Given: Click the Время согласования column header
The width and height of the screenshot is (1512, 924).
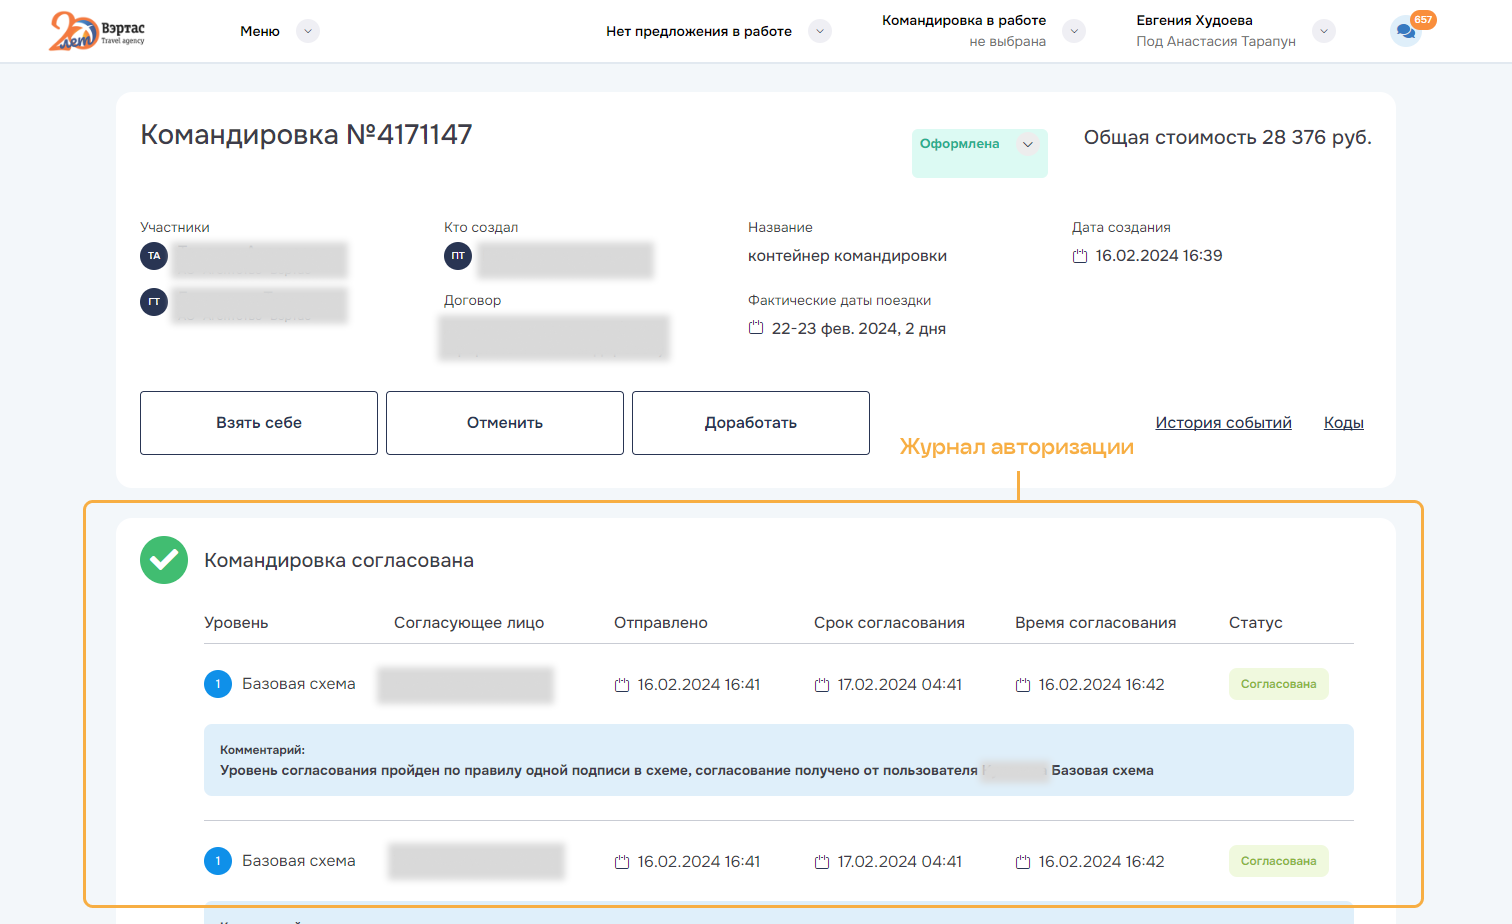Looking at the screenshot, I should 1096,623.
